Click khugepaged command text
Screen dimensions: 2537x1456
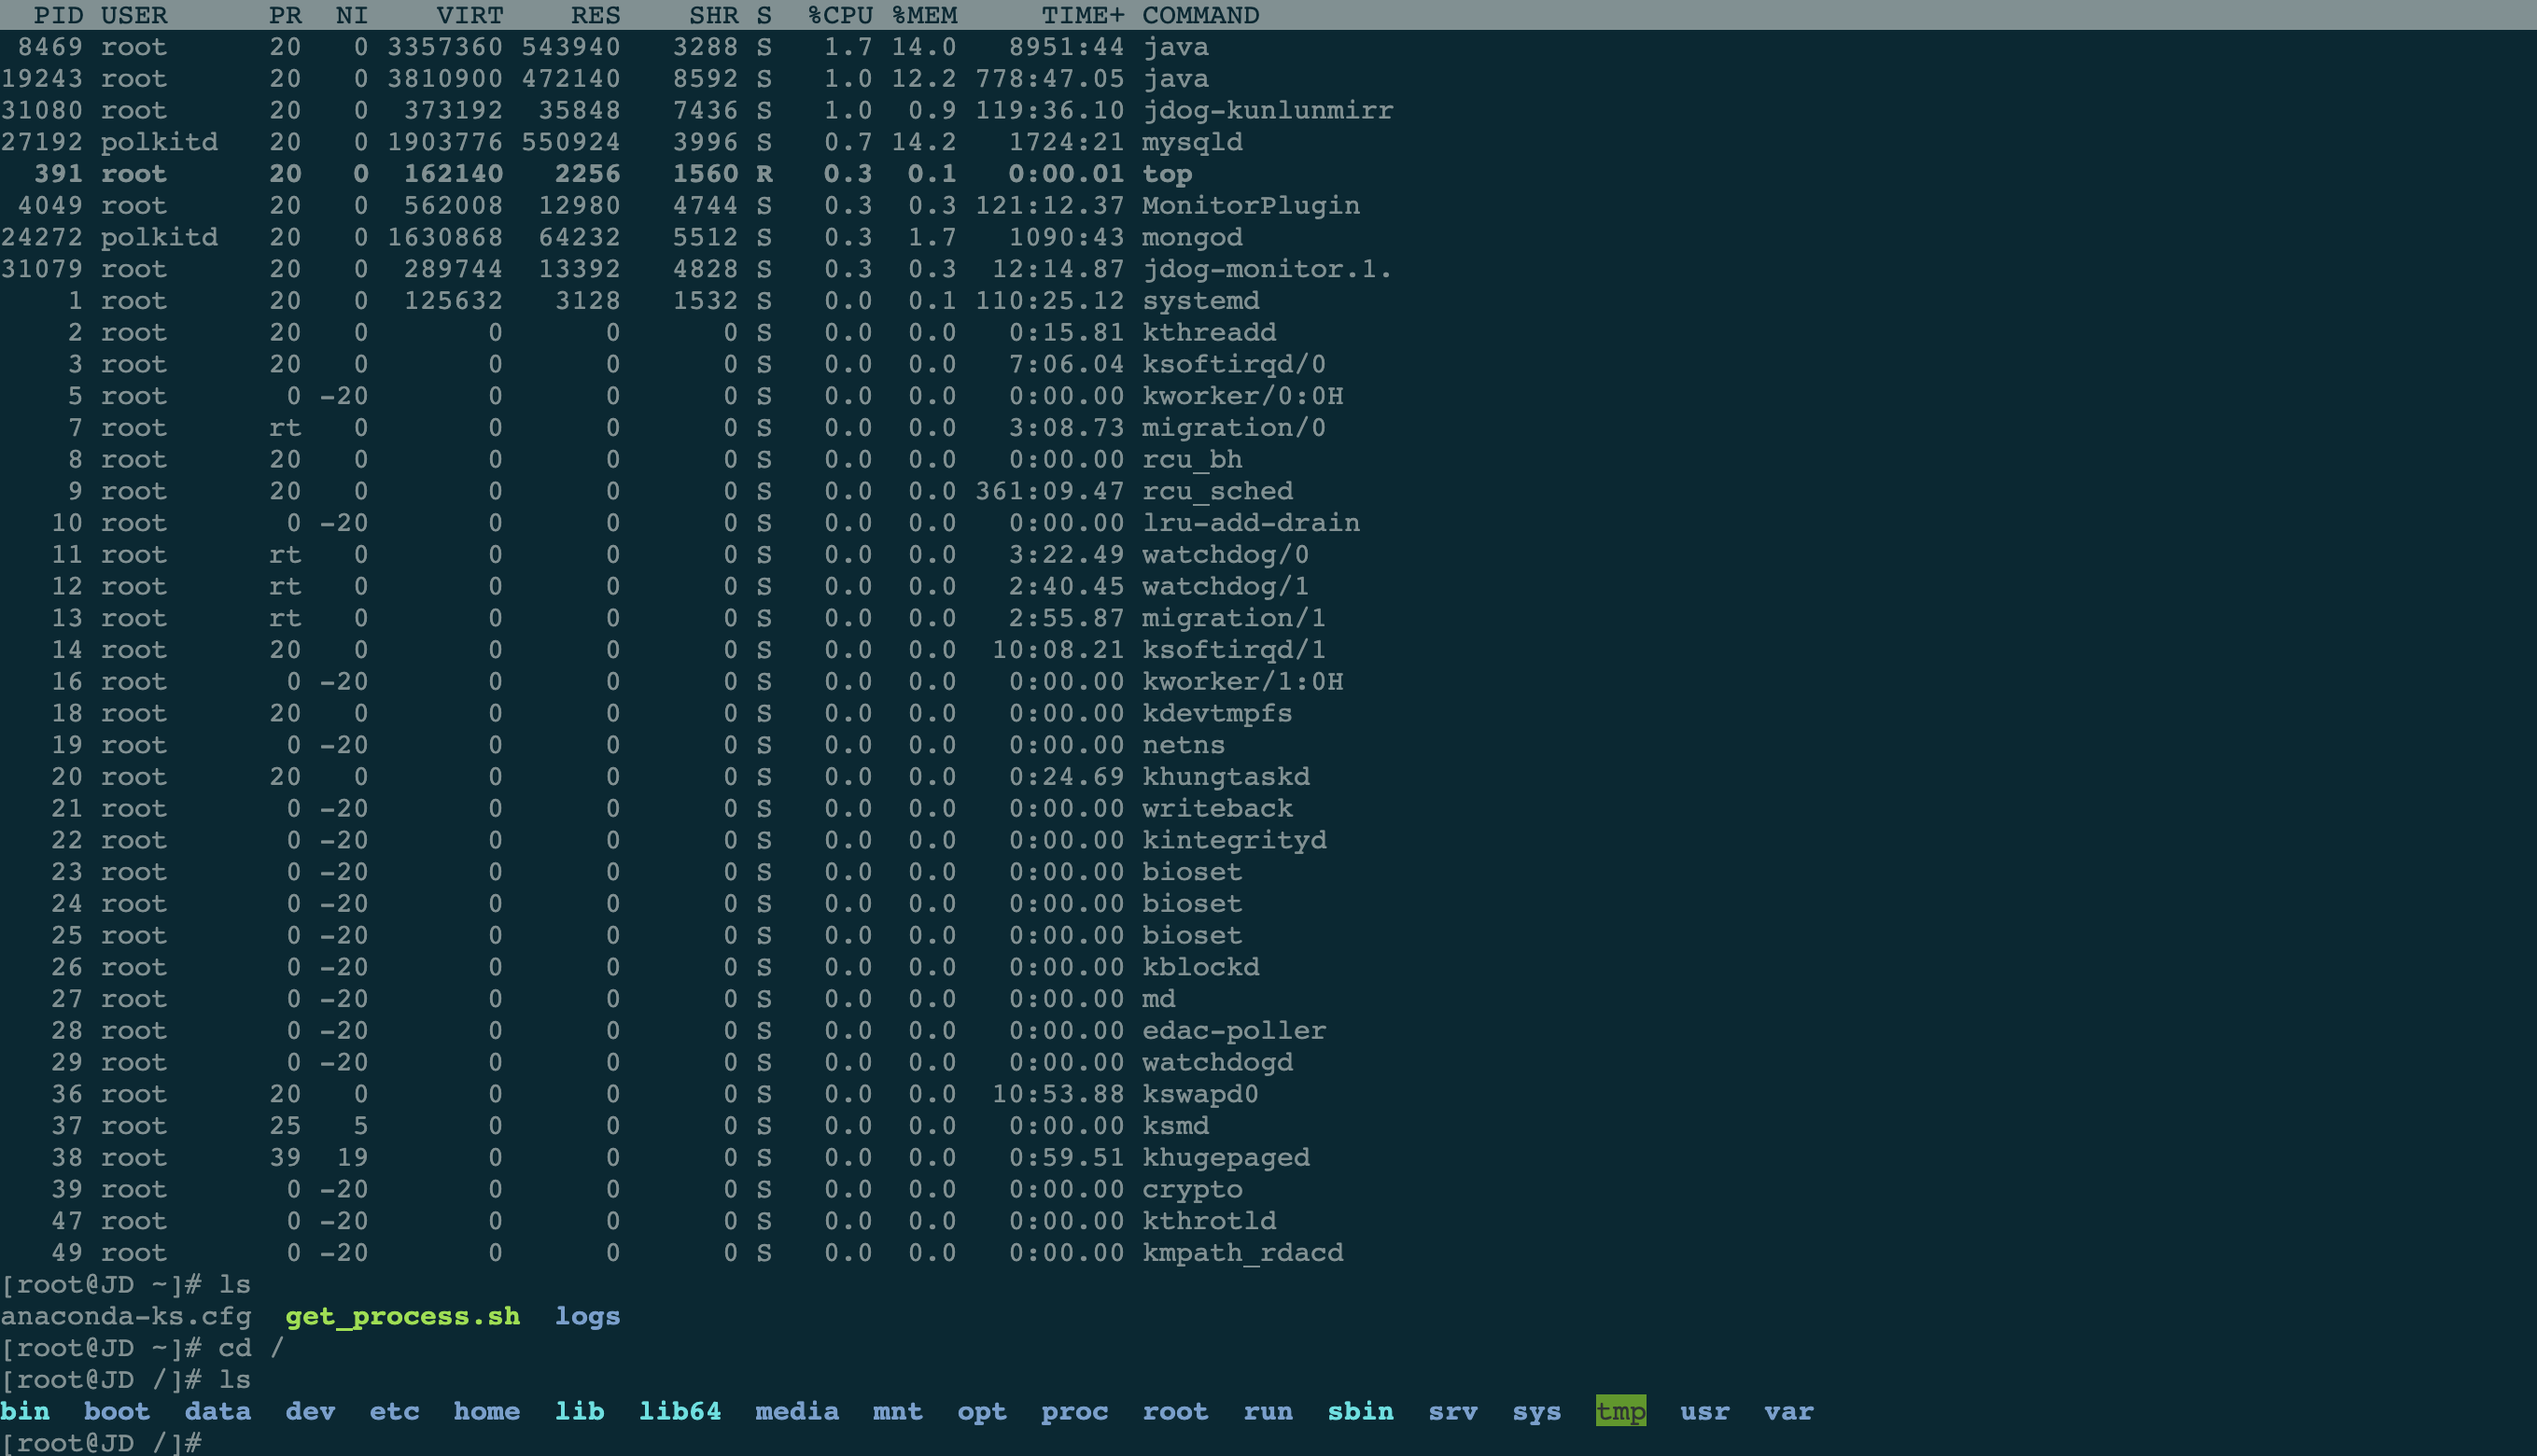[1225, 1158]
